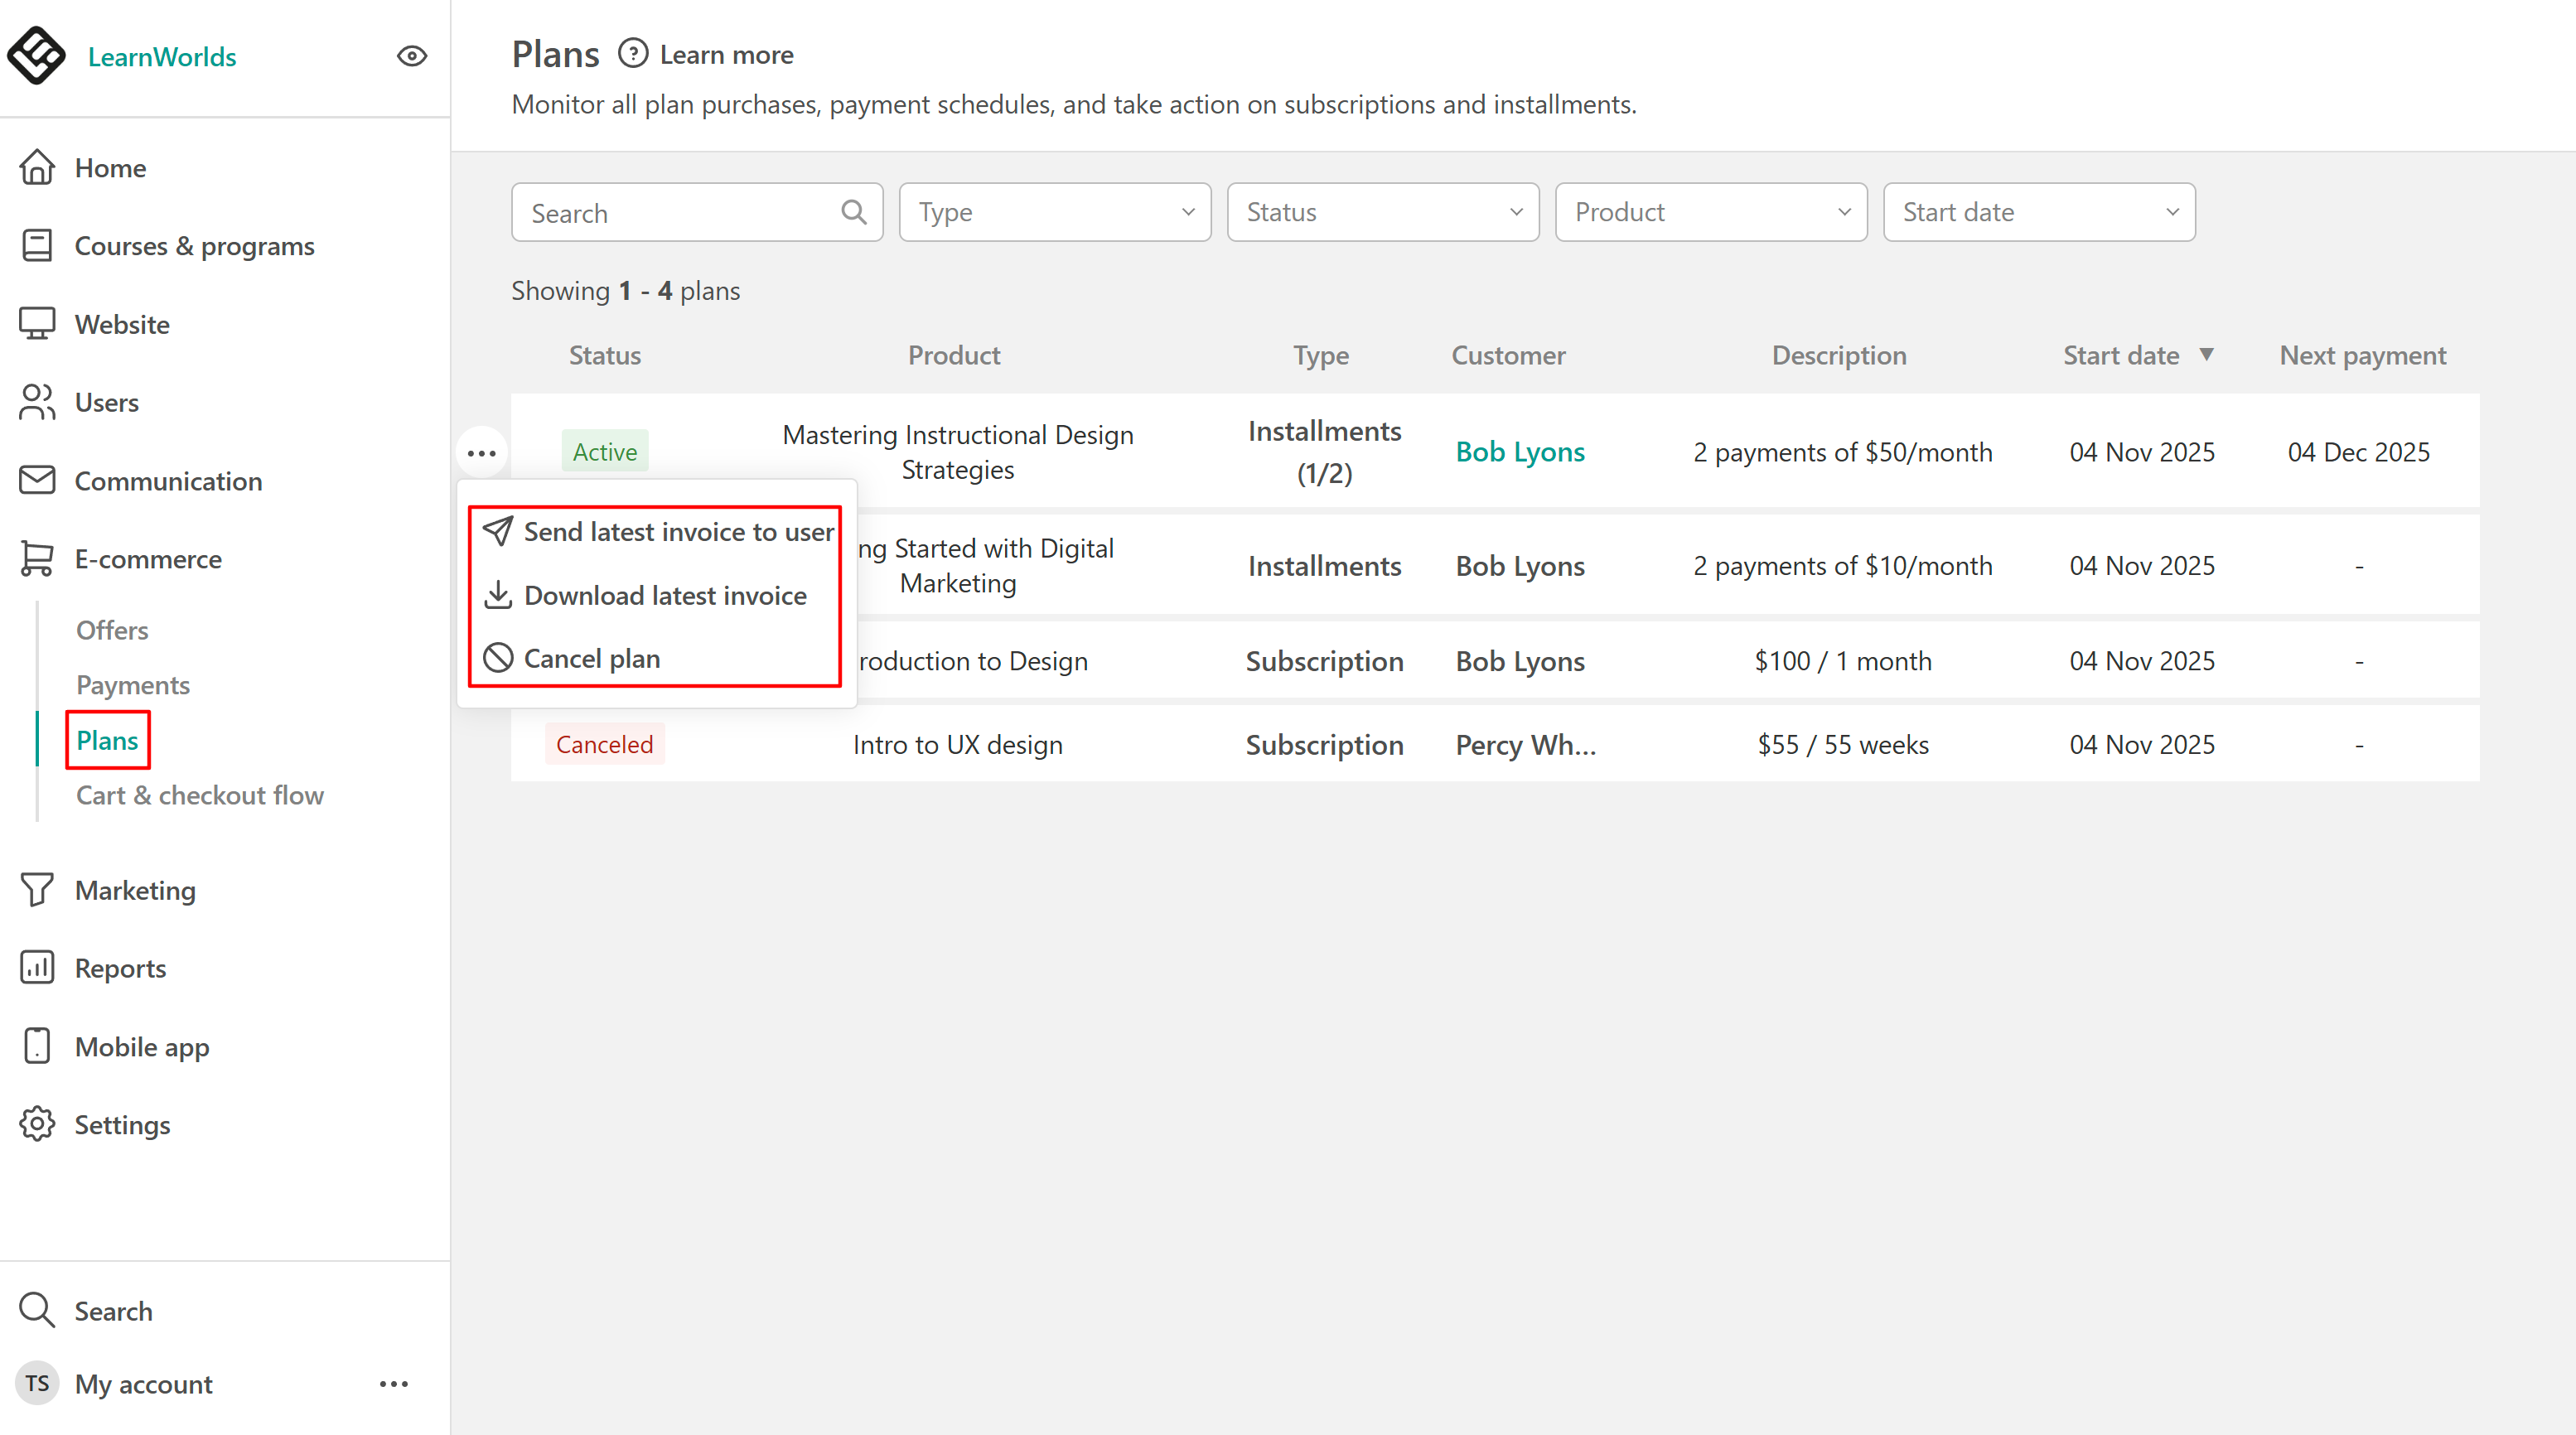This screenshot has width=2576, height=1435.
Task: Open the Product filter dropdown
Action: pyautogui.click(x=1711, y=212)
